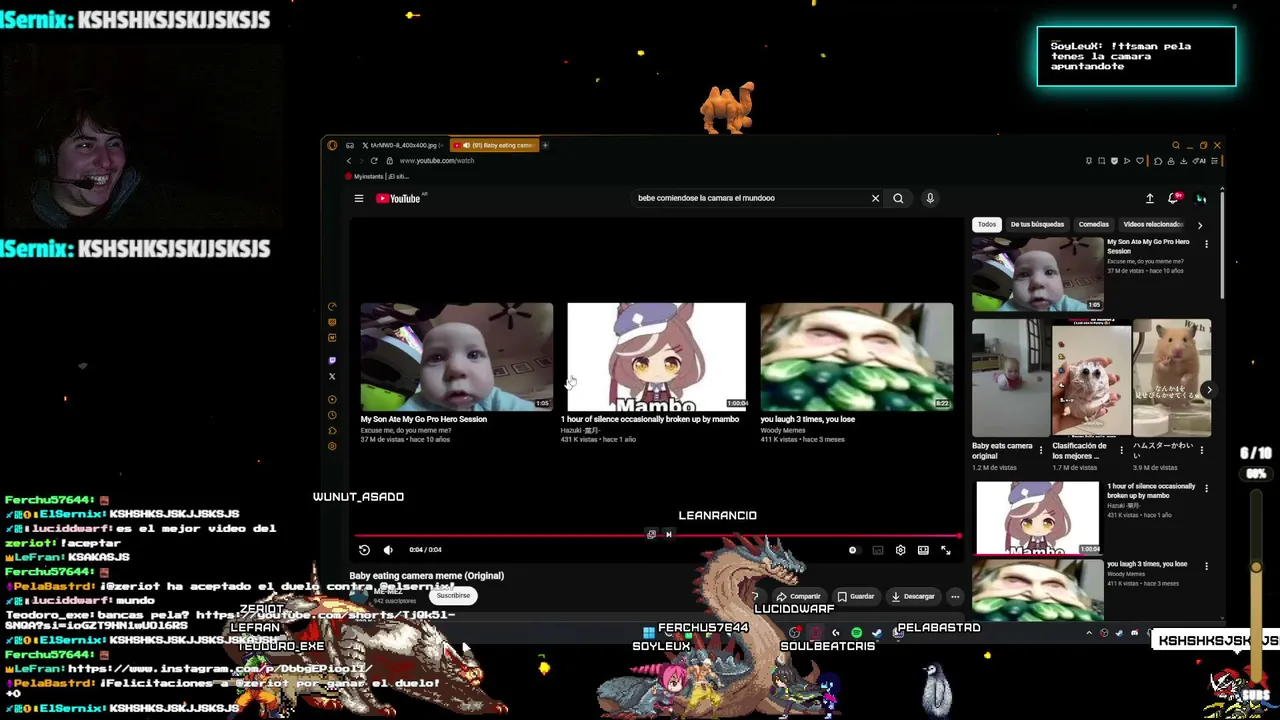Open 'you laugh 3 times' endscreen thumbnail
1280x720 pixels.
click(x=857, y=356)
